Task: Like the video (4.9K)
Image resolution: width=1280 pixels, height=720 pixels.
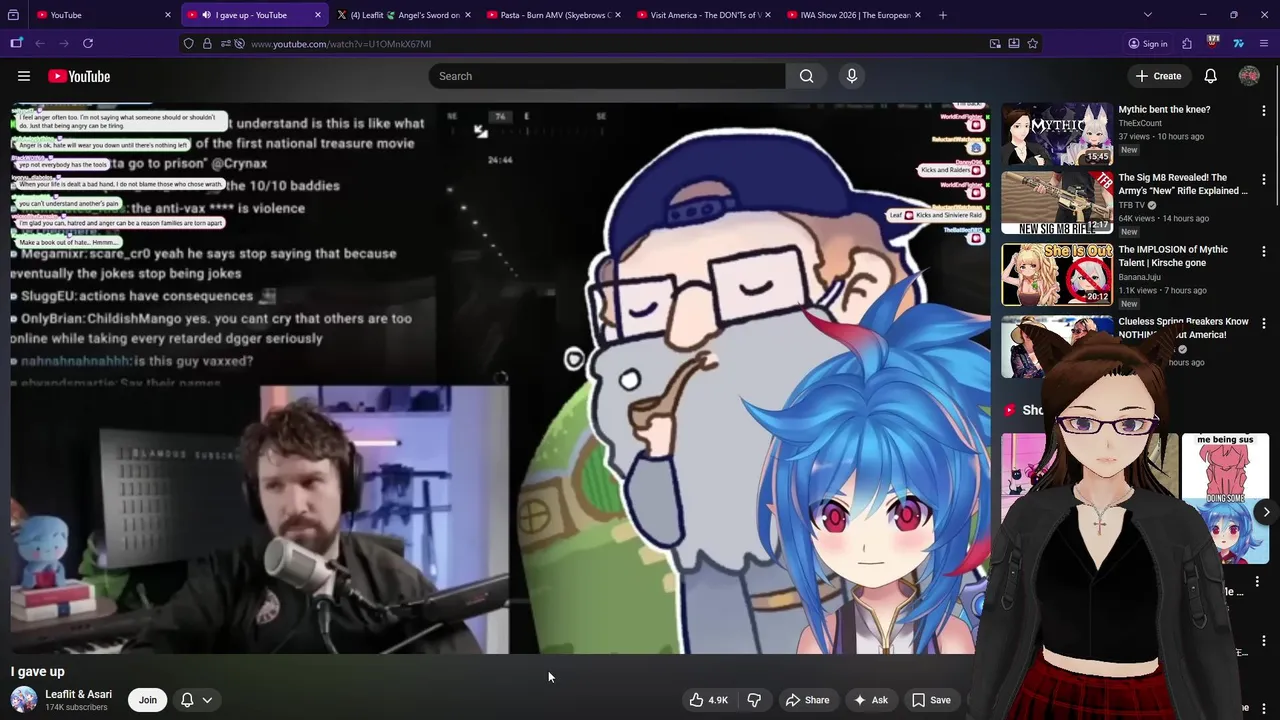Action: (708, 700)
